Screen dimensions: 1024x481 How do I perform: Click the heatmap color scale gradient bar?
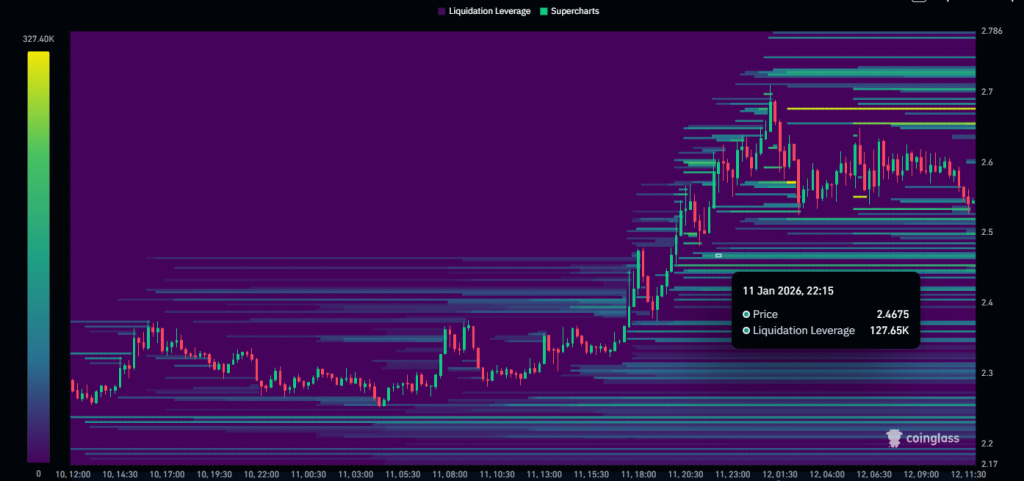pyautogui.click(x=38, y=257)
